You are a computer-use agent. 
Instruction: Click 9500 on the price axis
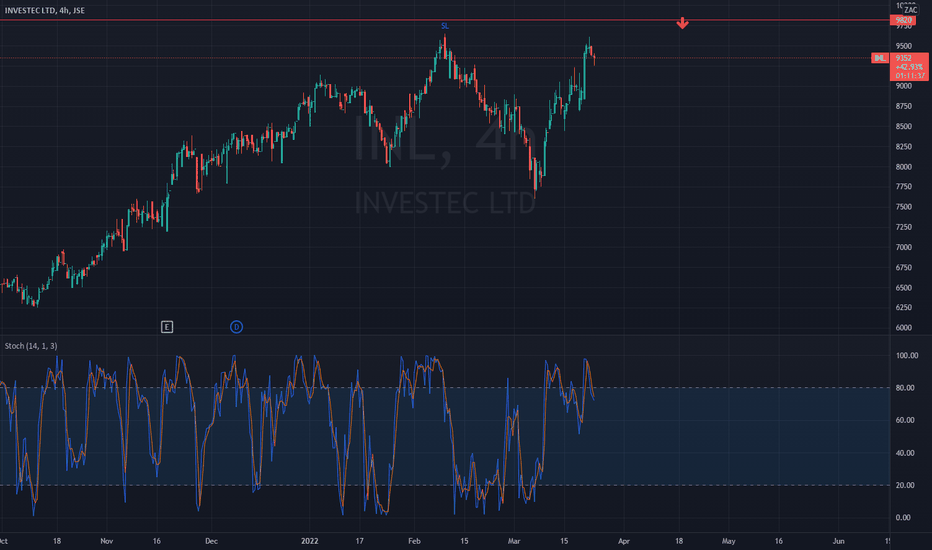click(903, 46)
